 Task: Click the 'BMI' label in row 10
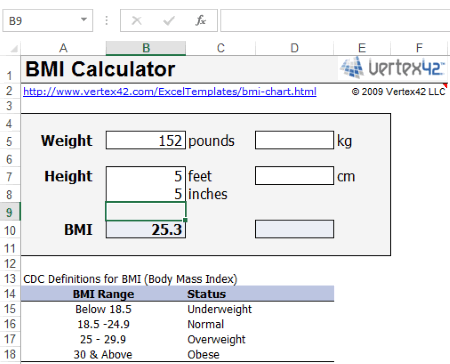point(78,230)
